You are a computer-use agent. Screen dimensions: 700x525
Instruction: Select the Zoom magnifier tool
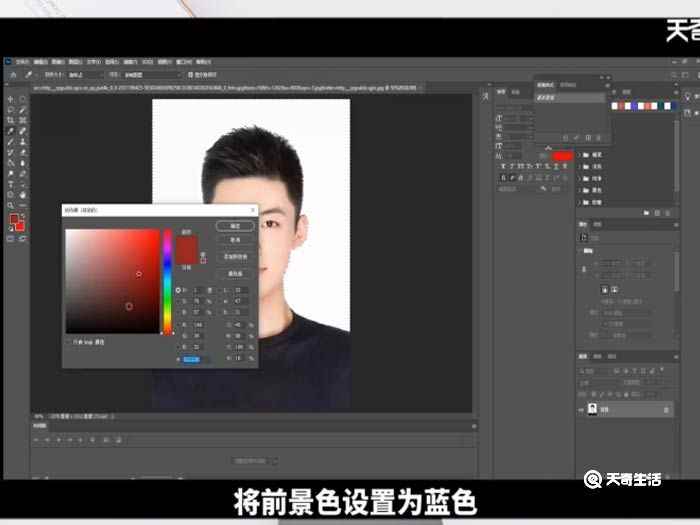click(11, 206)
